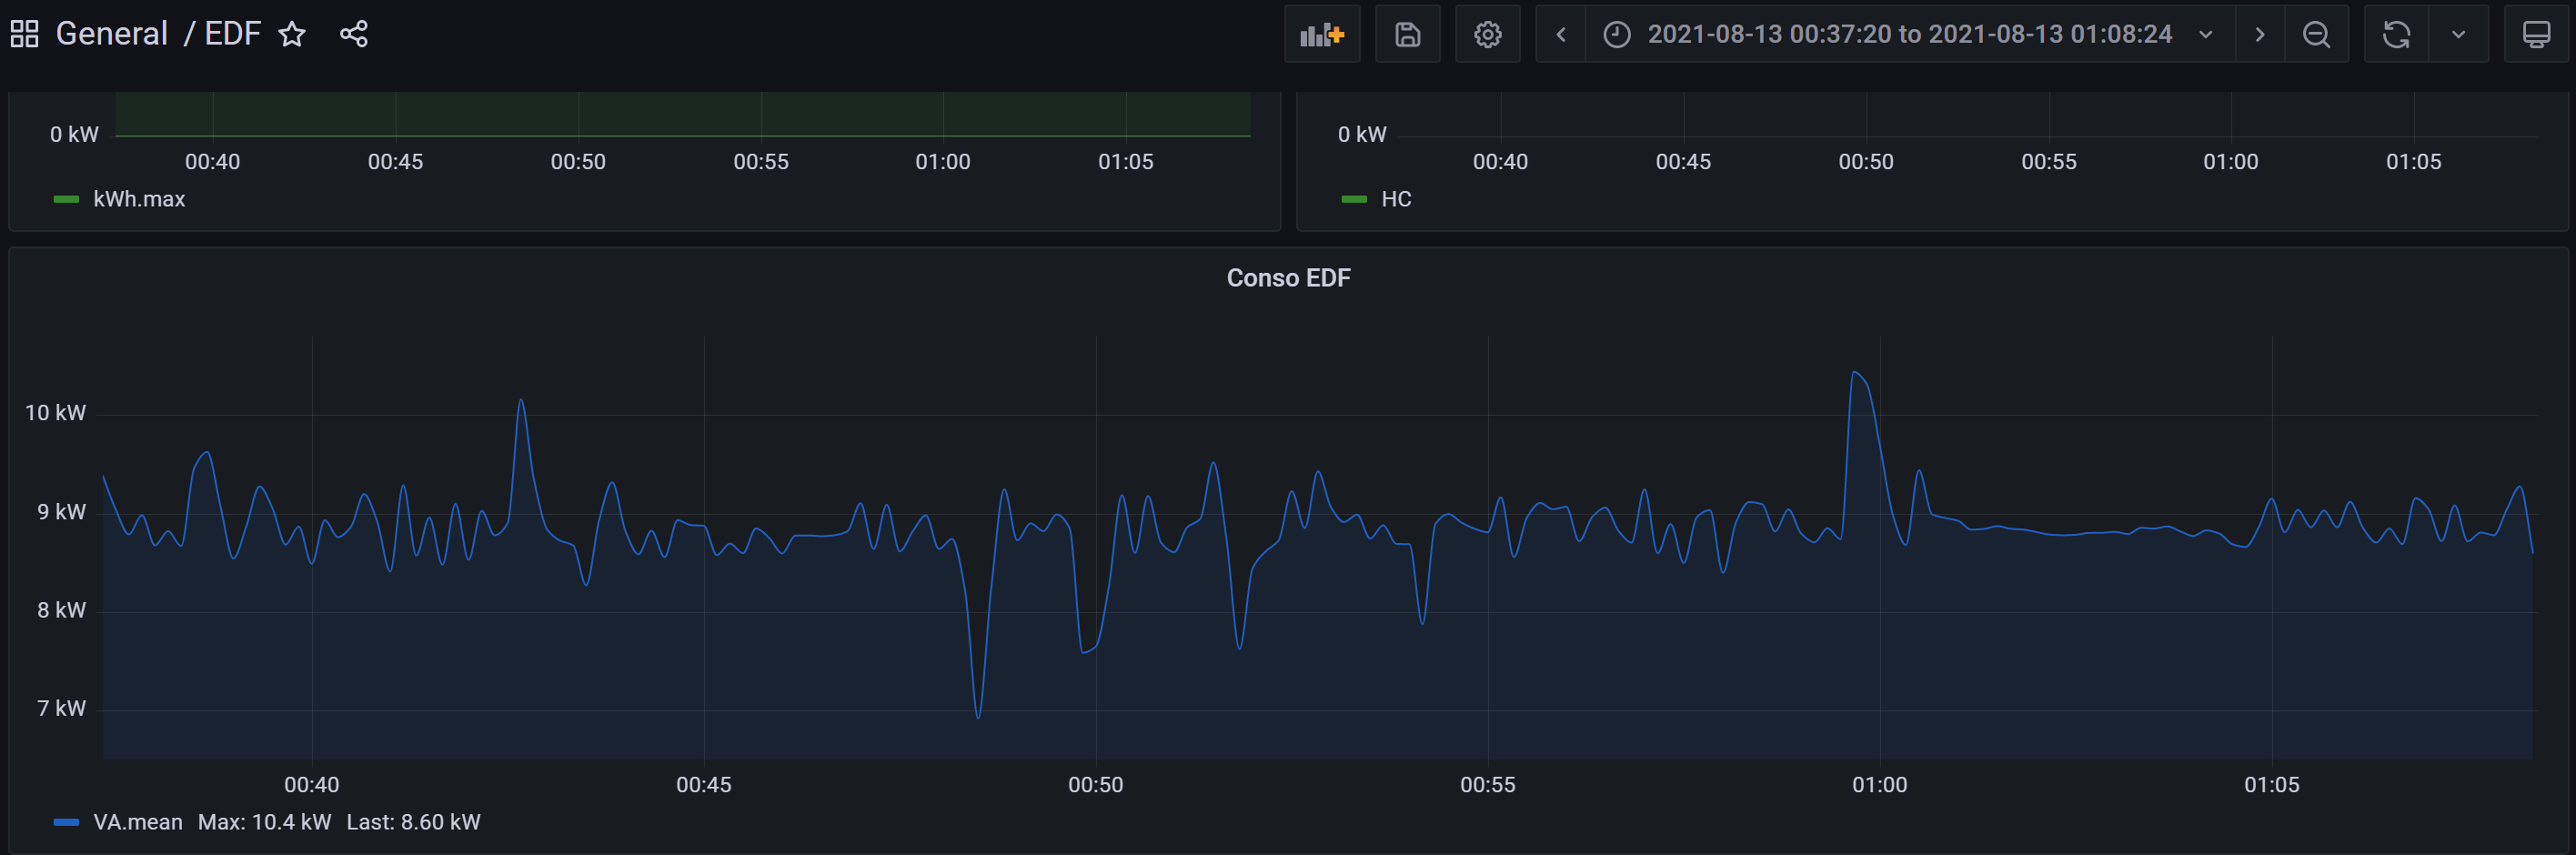The image size is (2576, 855).
Task: Click the 01:05 time label in Conso EDF
Action: pyautogui.click(x=2272, y=785)
